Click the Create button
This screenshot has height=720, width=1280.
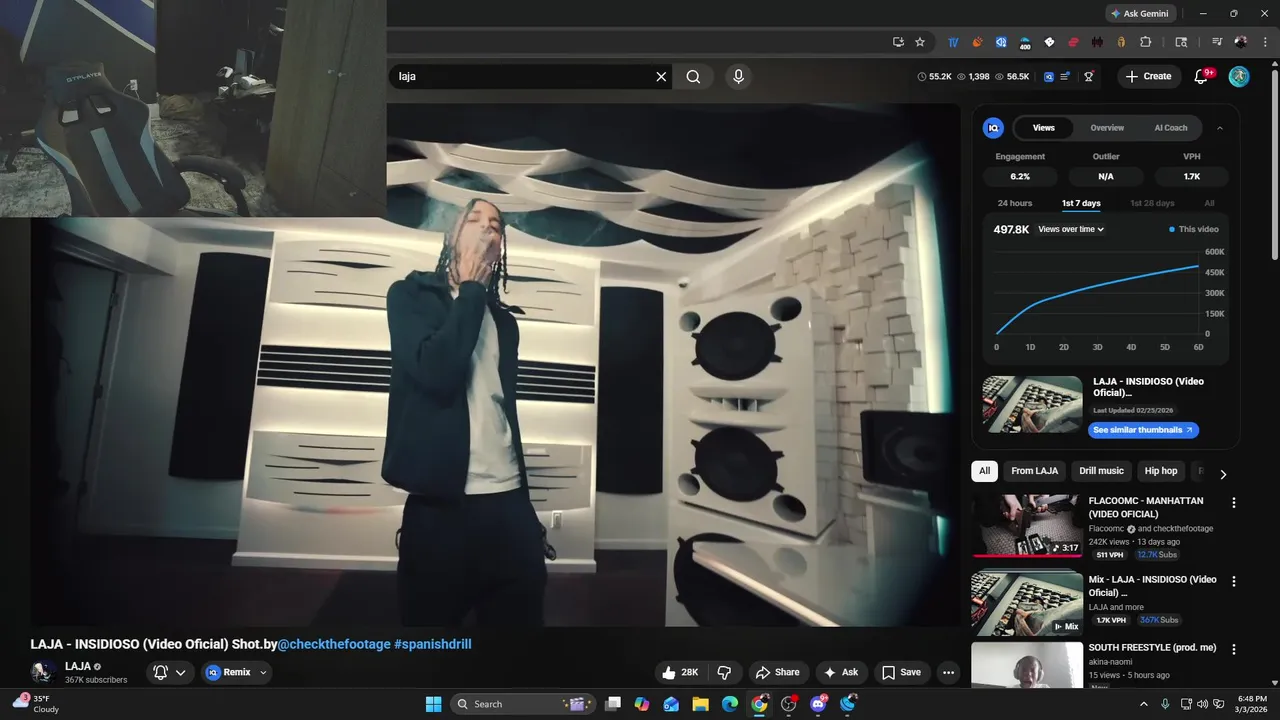click(1149, 76)
